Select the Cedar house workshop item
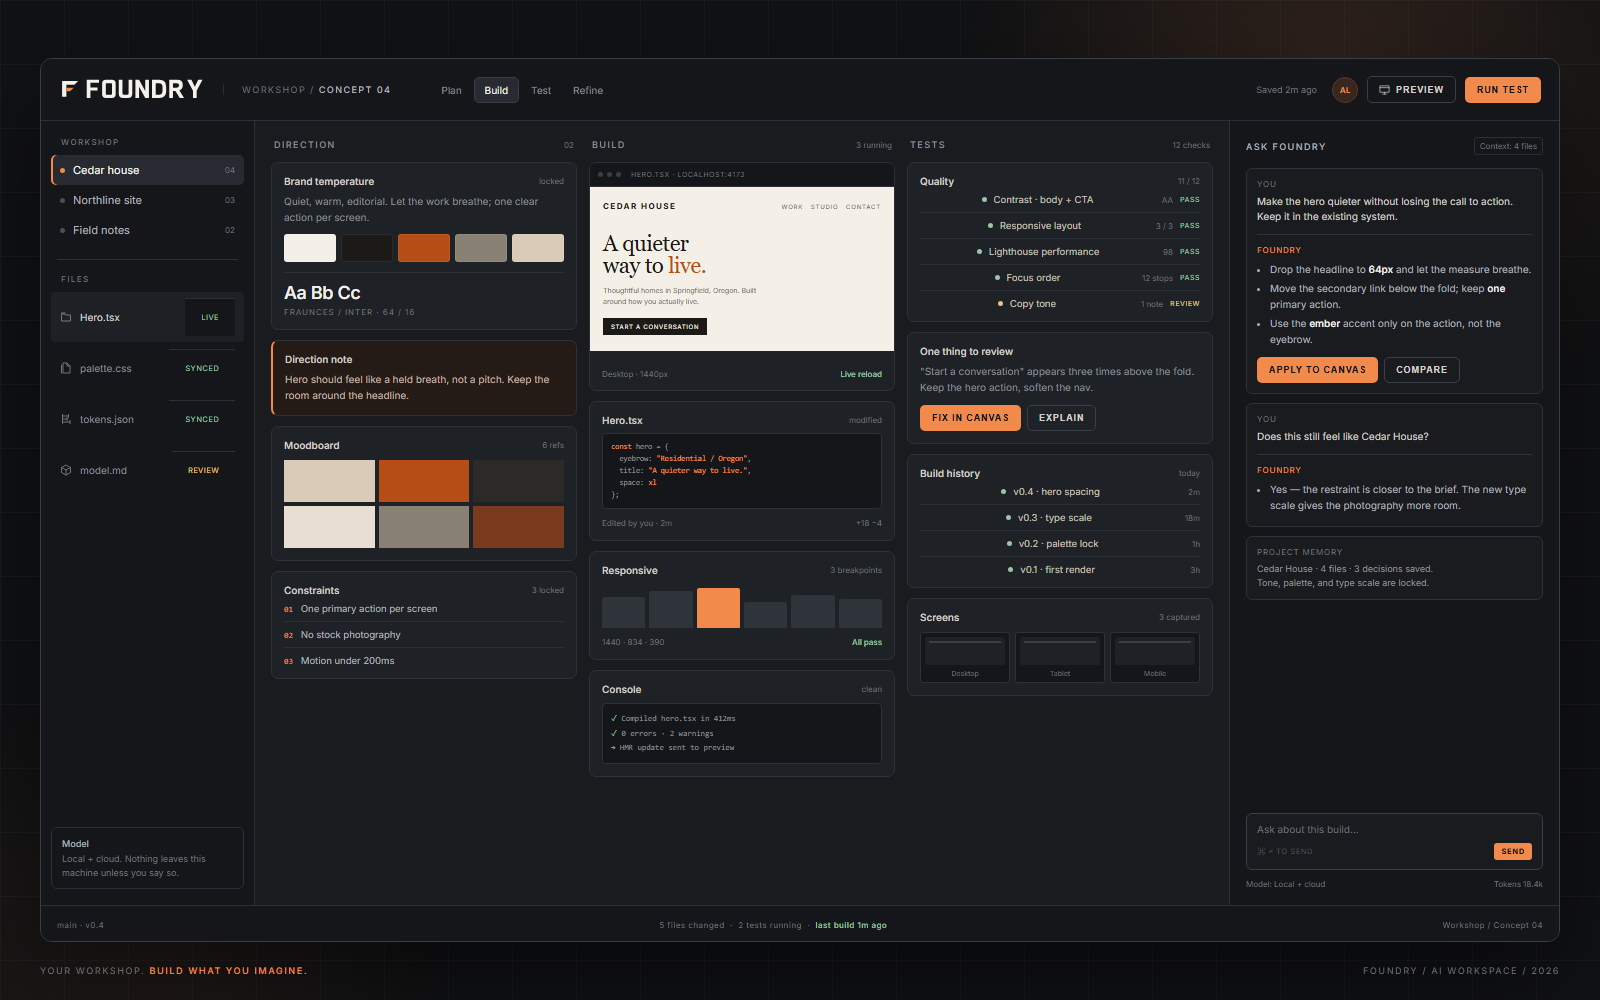Viewport: 1600px width, 1000px height. click(x=147, y=170)
